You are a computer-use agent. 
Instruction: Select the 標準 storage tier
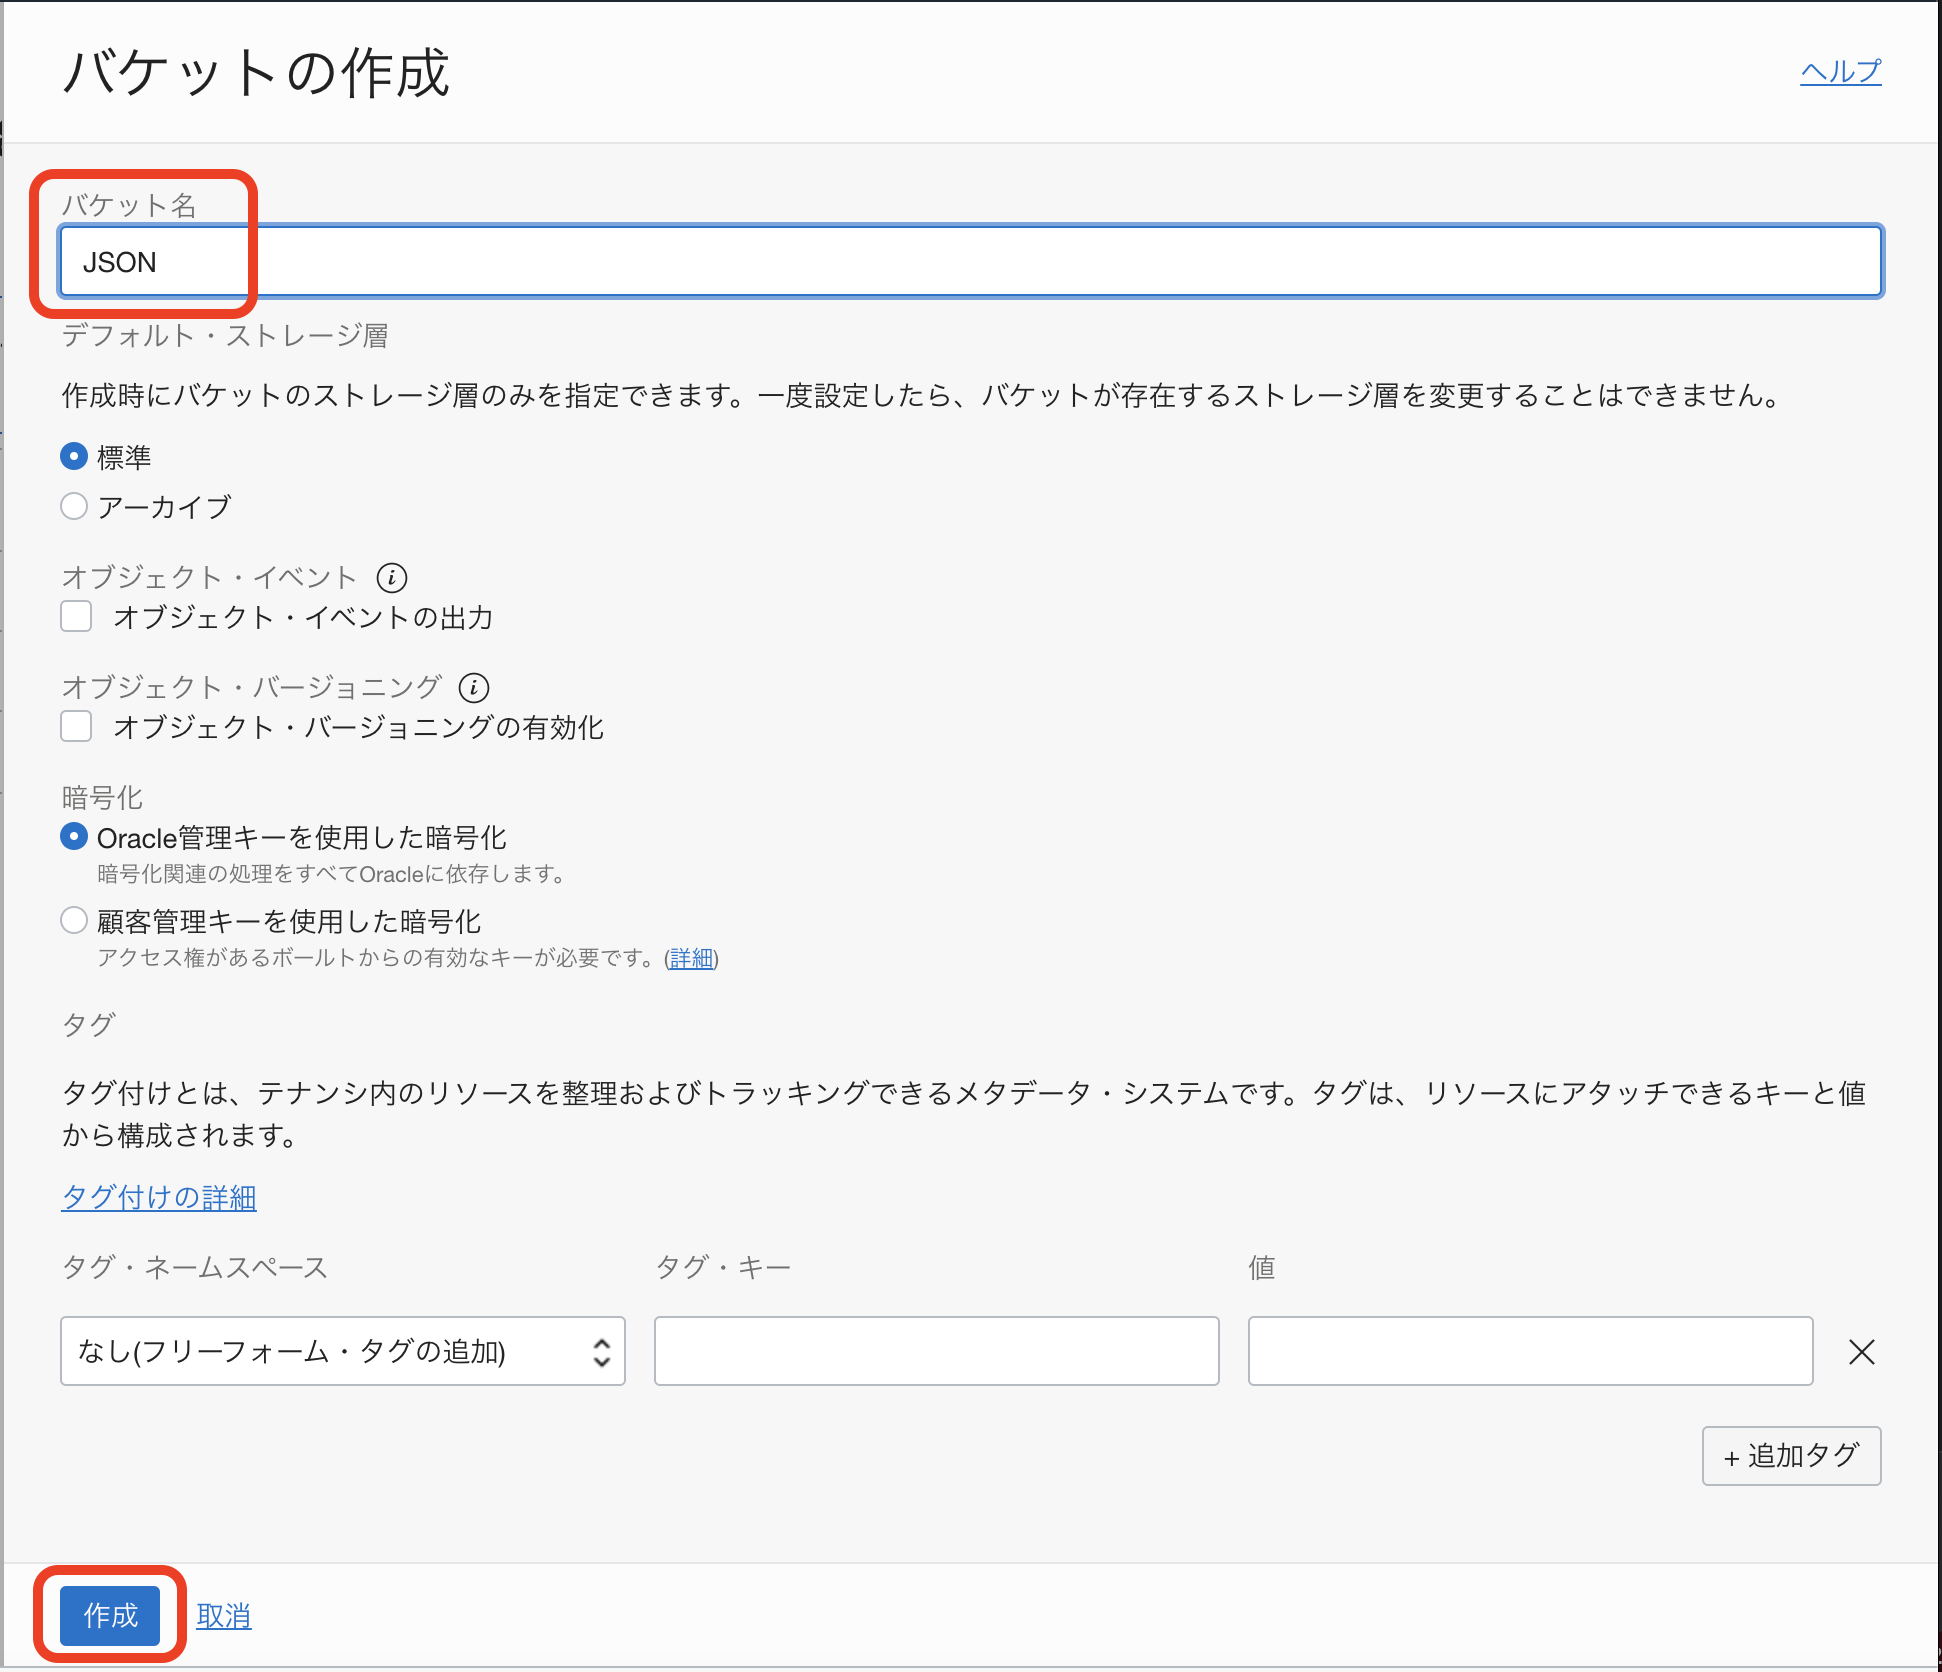click(73, 456)
